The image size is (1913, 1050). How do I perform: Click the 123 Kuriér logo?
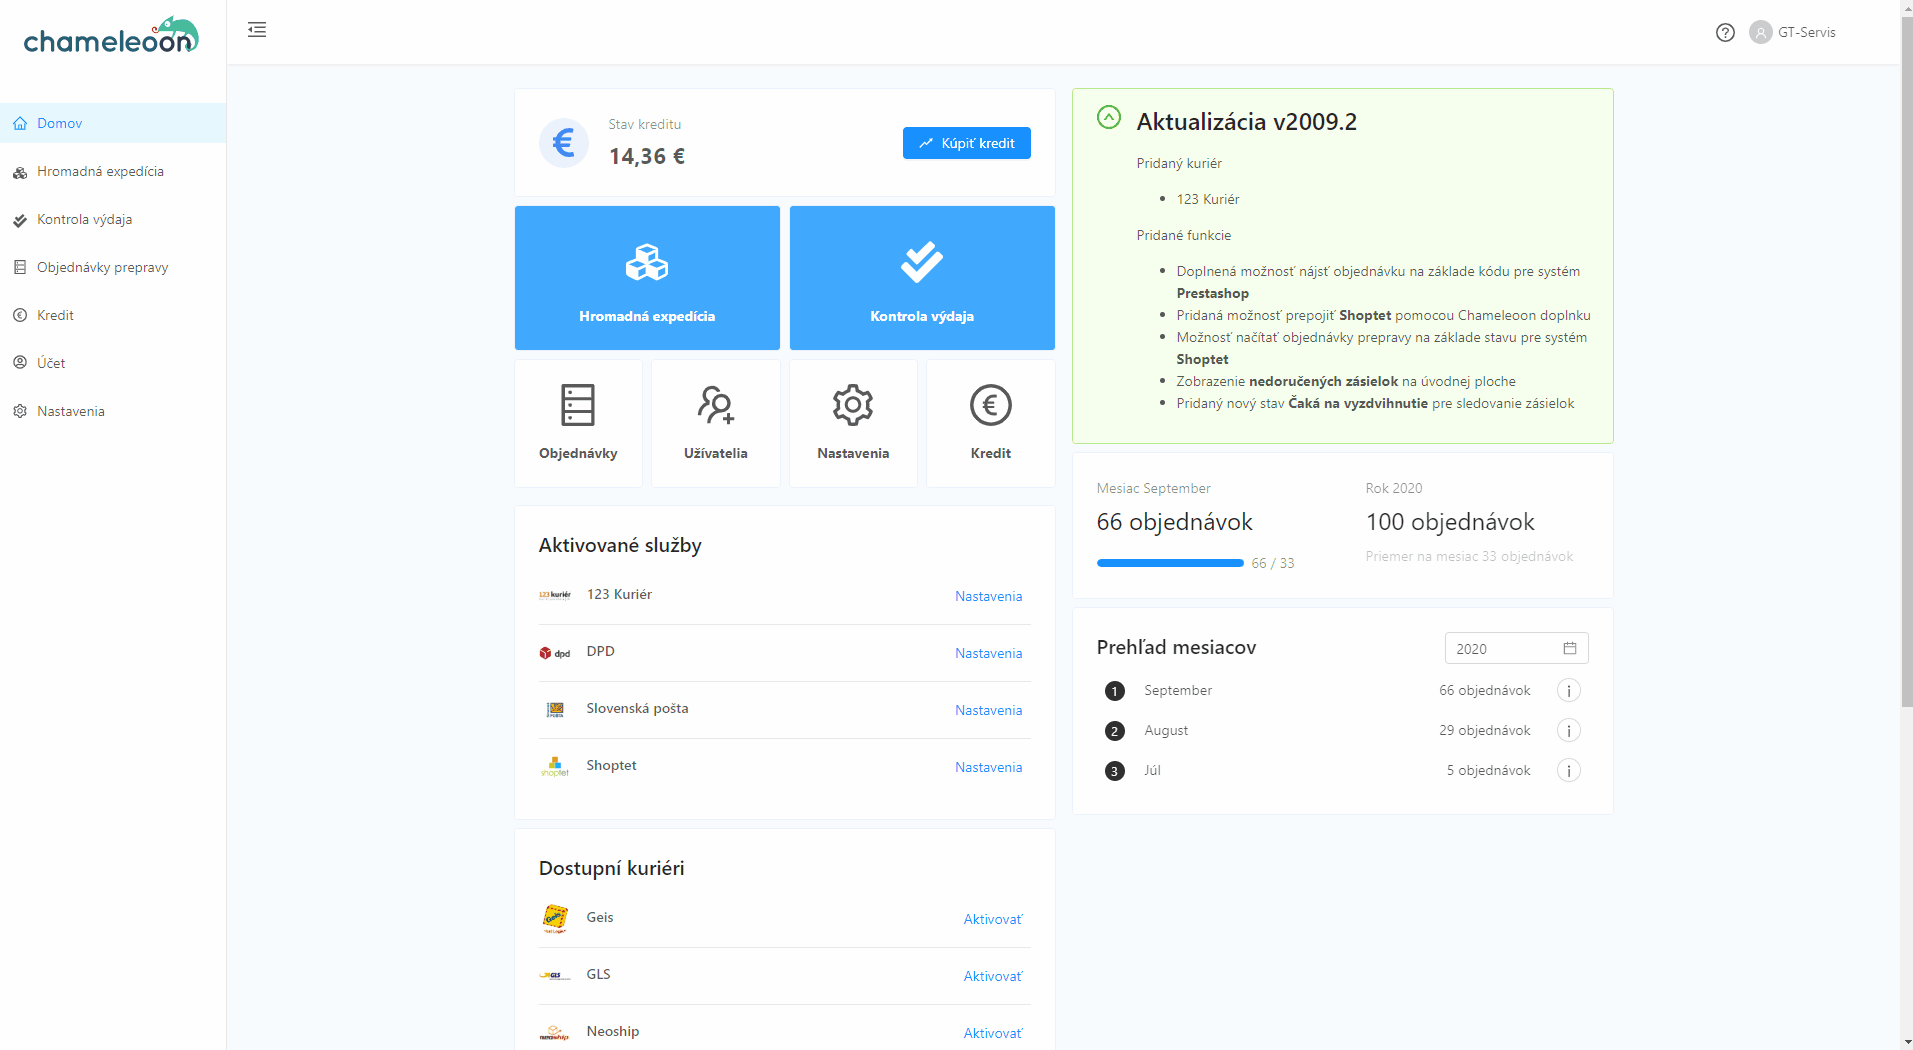coord(555,595)
